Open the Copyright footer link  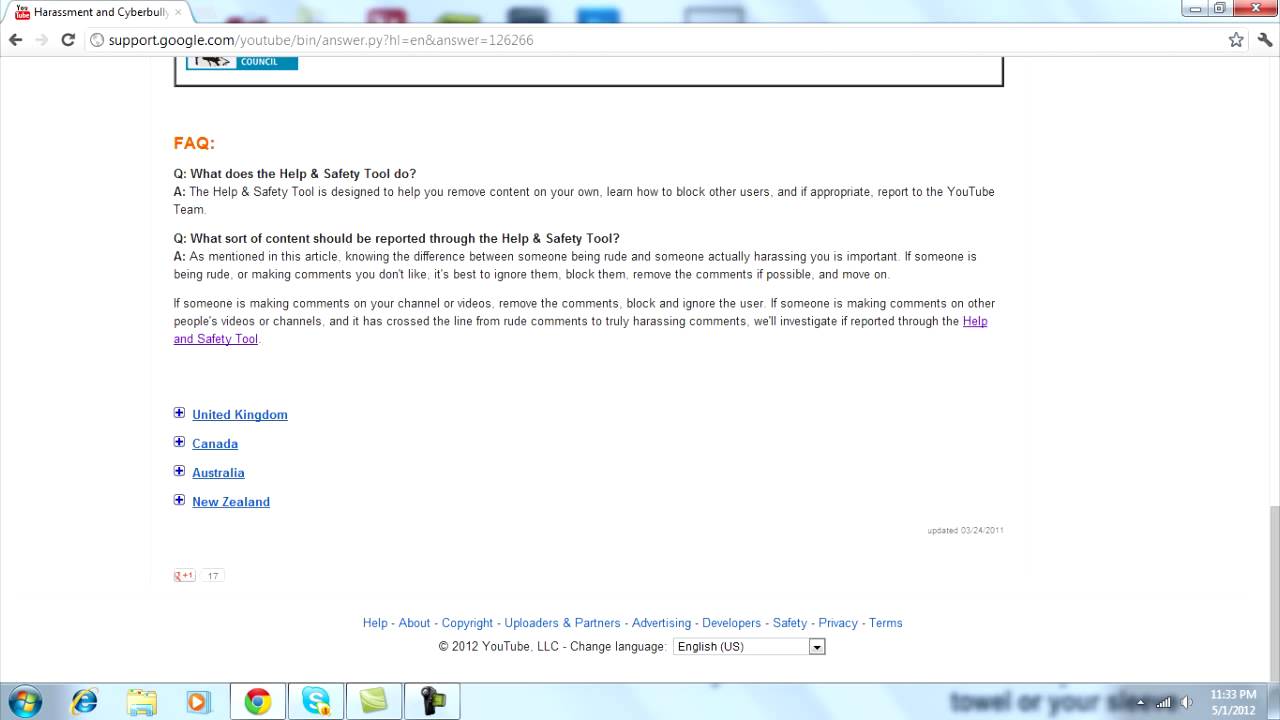[467, 623]
